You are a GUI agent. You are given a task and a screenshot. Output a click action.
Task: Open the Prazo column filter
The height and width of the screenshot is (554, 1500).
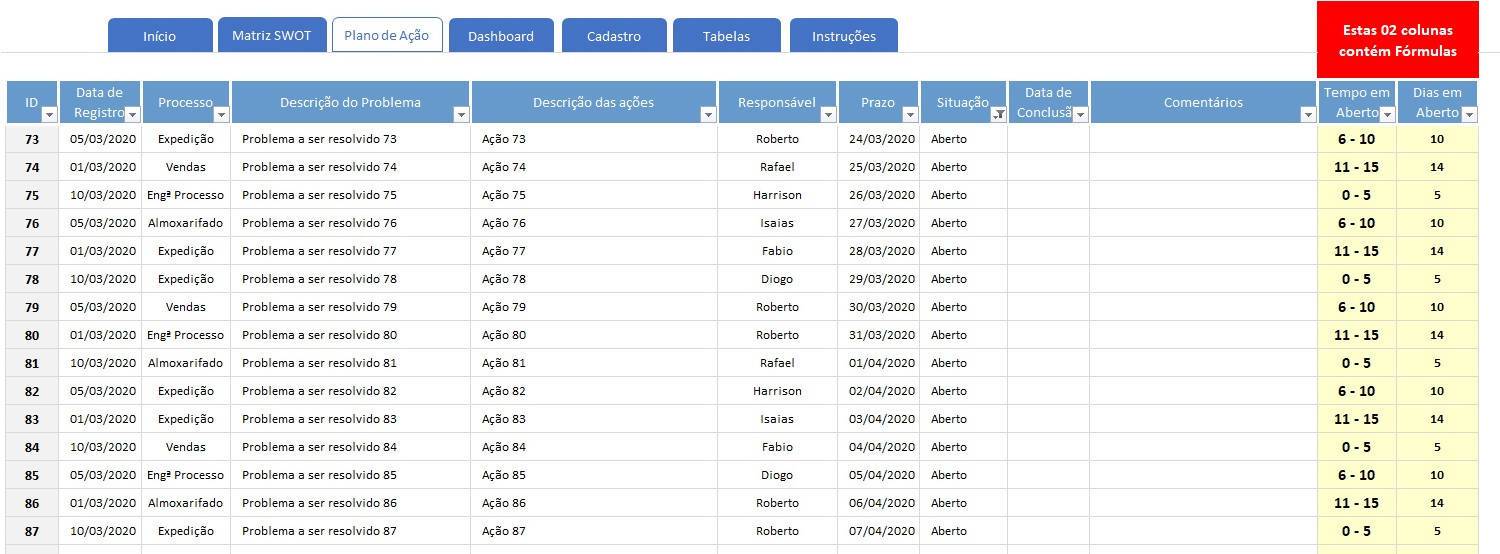(911, 115)
